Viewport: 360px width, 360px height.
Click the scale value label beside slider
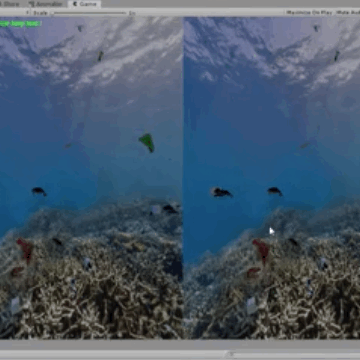132,13
